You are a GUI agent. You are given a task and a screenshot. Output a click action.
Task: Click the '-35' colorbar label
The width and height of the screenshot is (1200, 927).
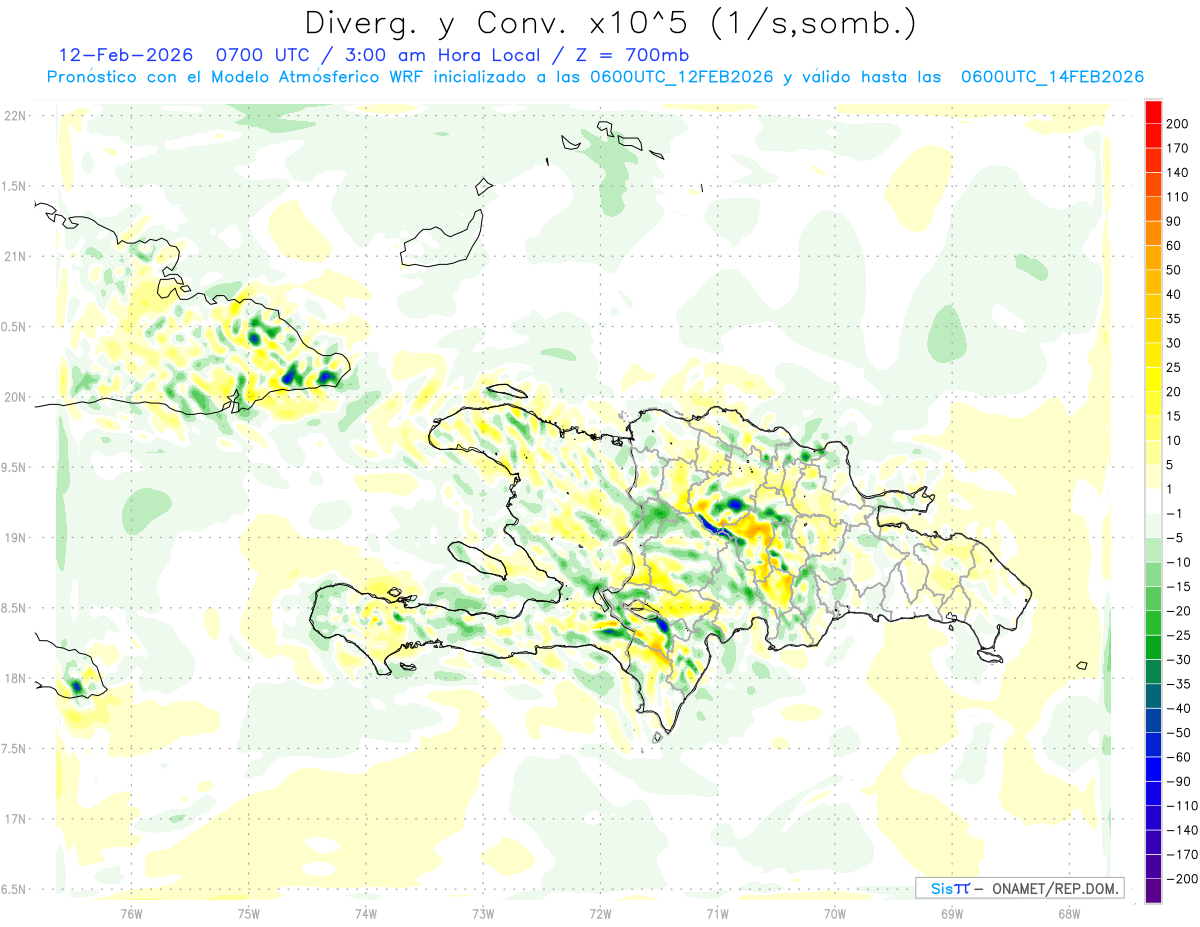point(1177,684)
